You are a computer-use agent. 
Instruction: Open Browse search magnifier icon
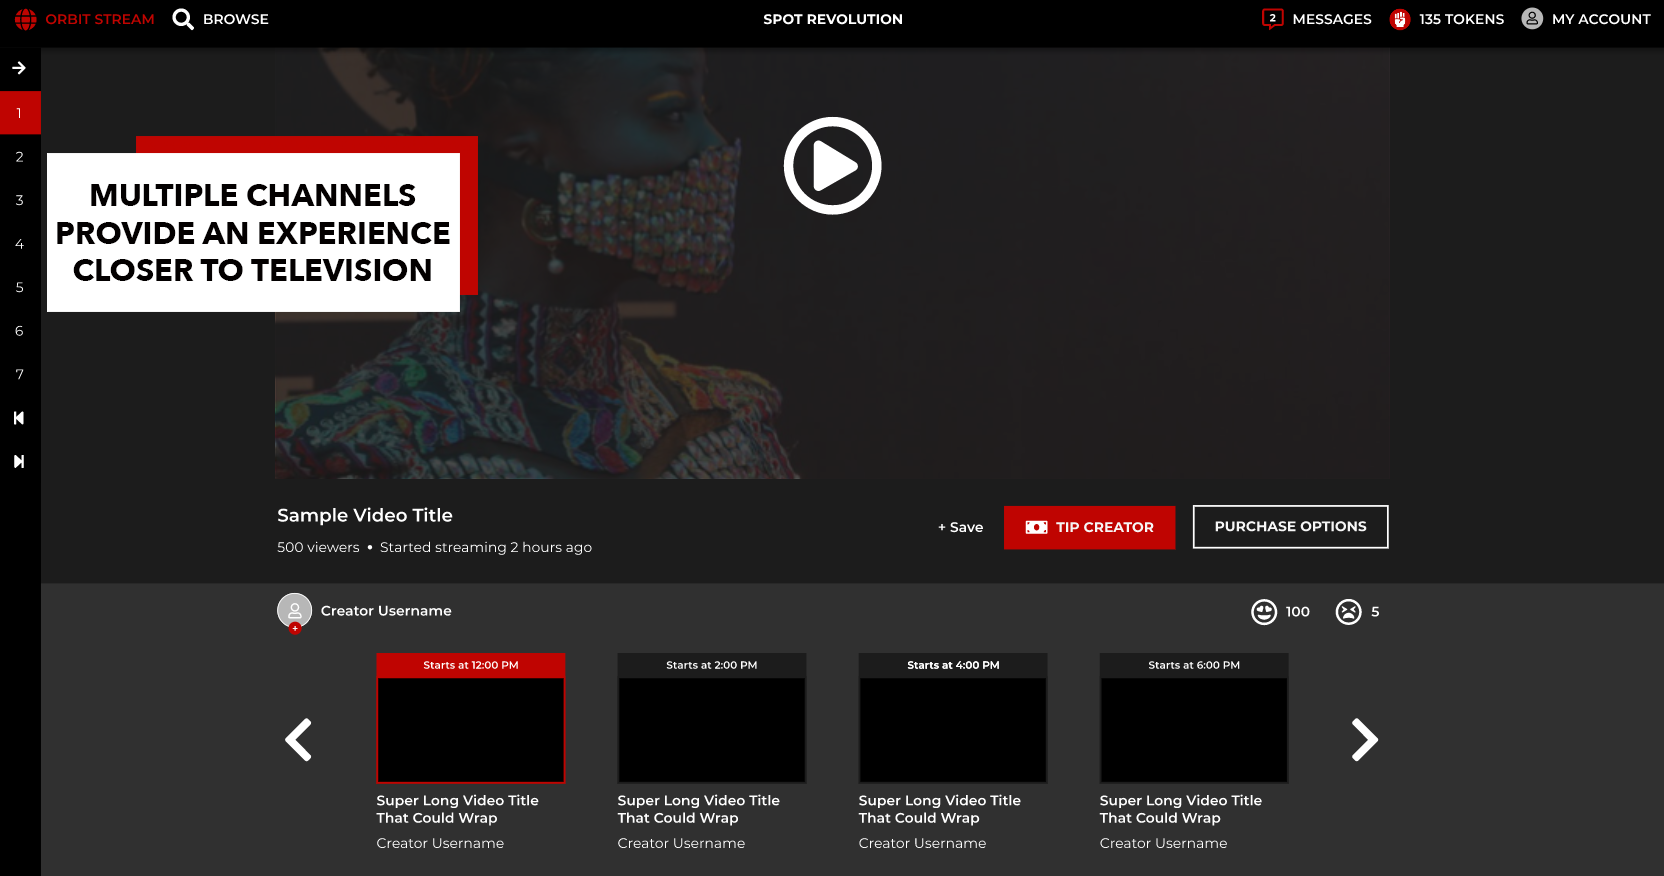(x=183, y=19)
